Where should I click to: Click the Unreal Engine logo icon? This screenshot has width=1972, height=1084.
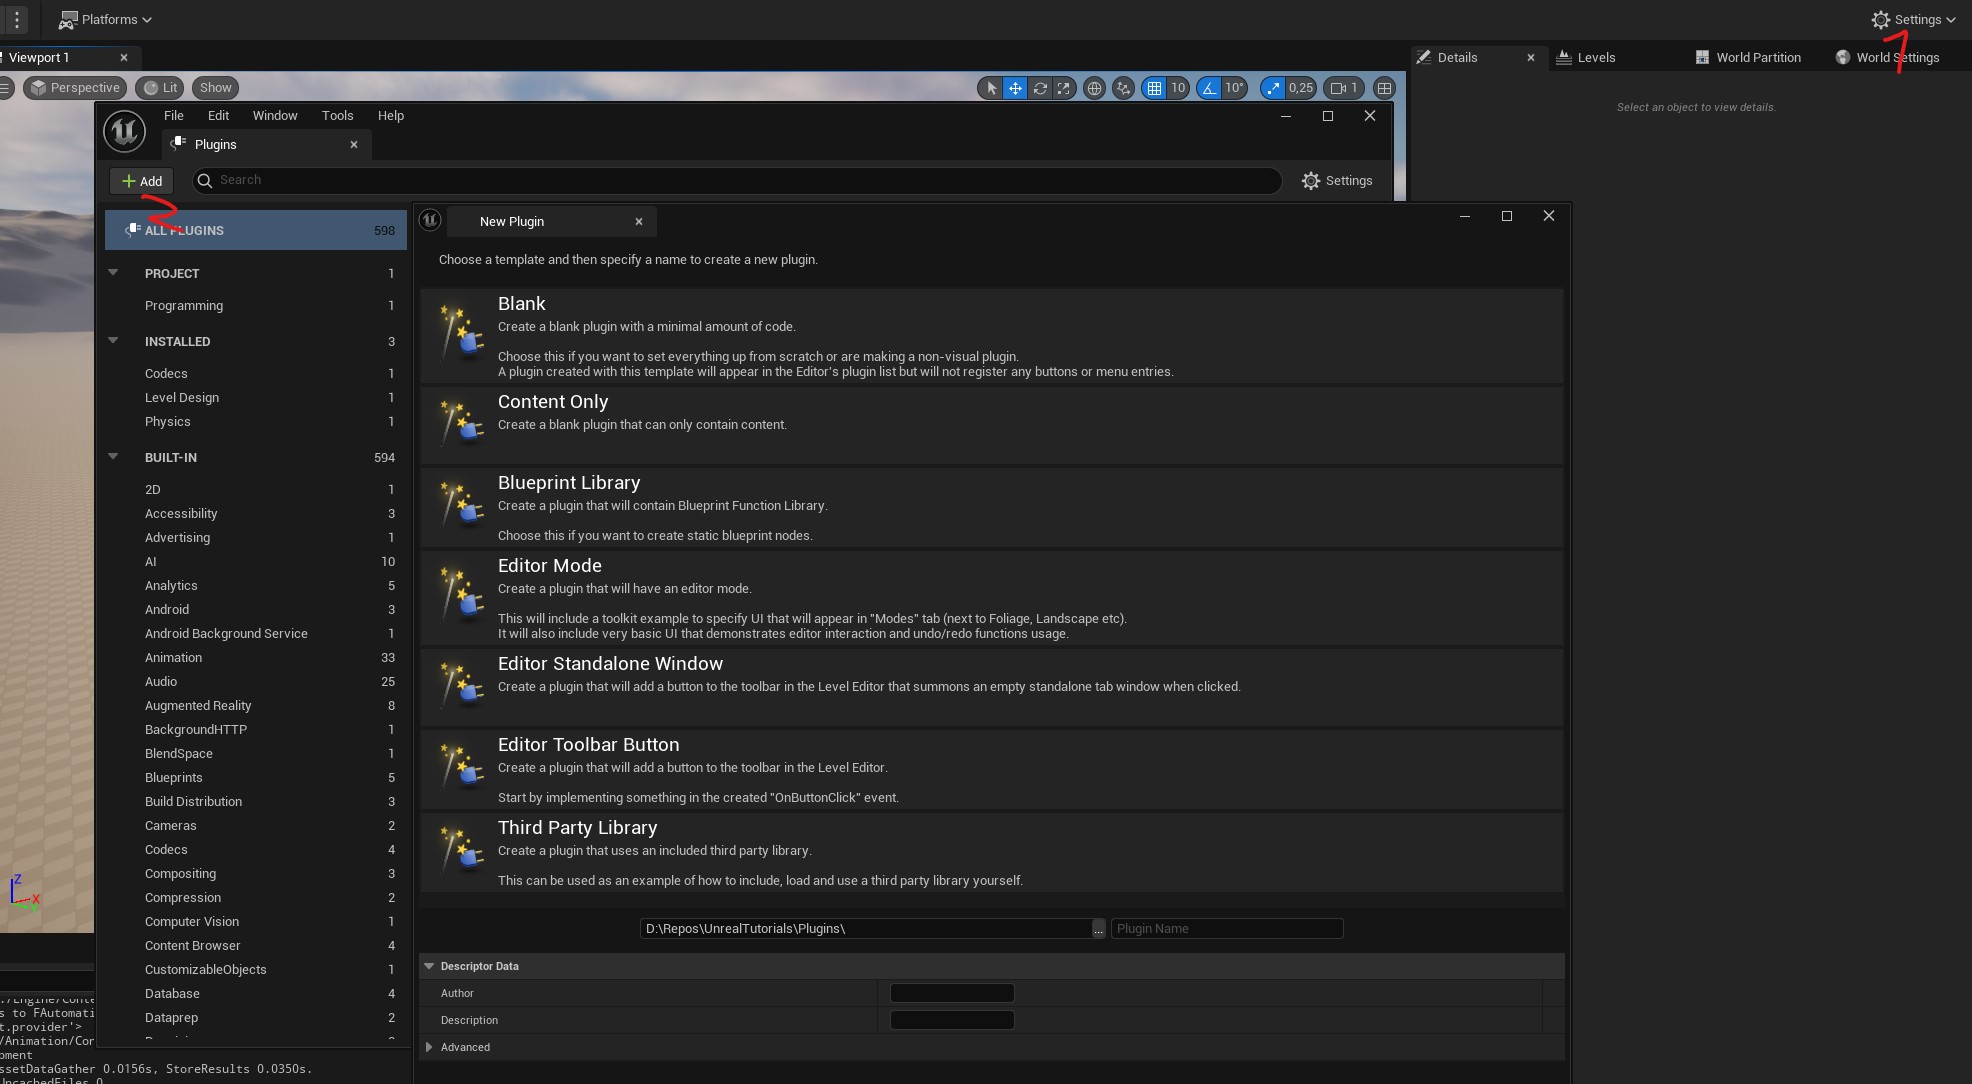pyautogui.click(x=124, y=129)
